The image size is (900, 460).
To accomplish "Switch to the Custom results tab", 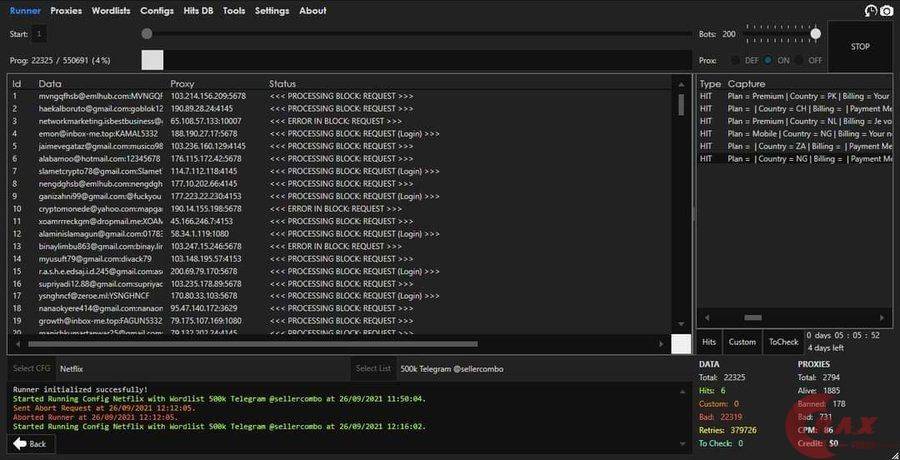I will point(742,342).
